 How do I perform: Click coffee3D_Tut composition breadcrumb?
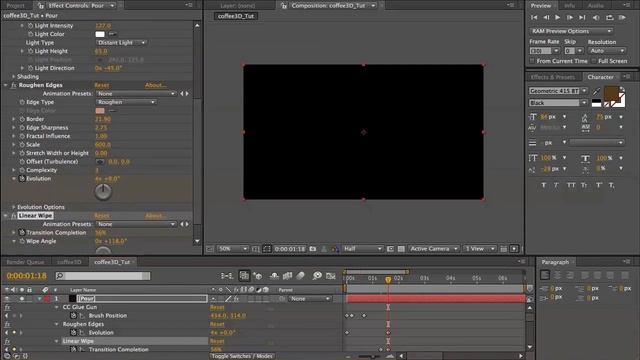pos(236,16)
